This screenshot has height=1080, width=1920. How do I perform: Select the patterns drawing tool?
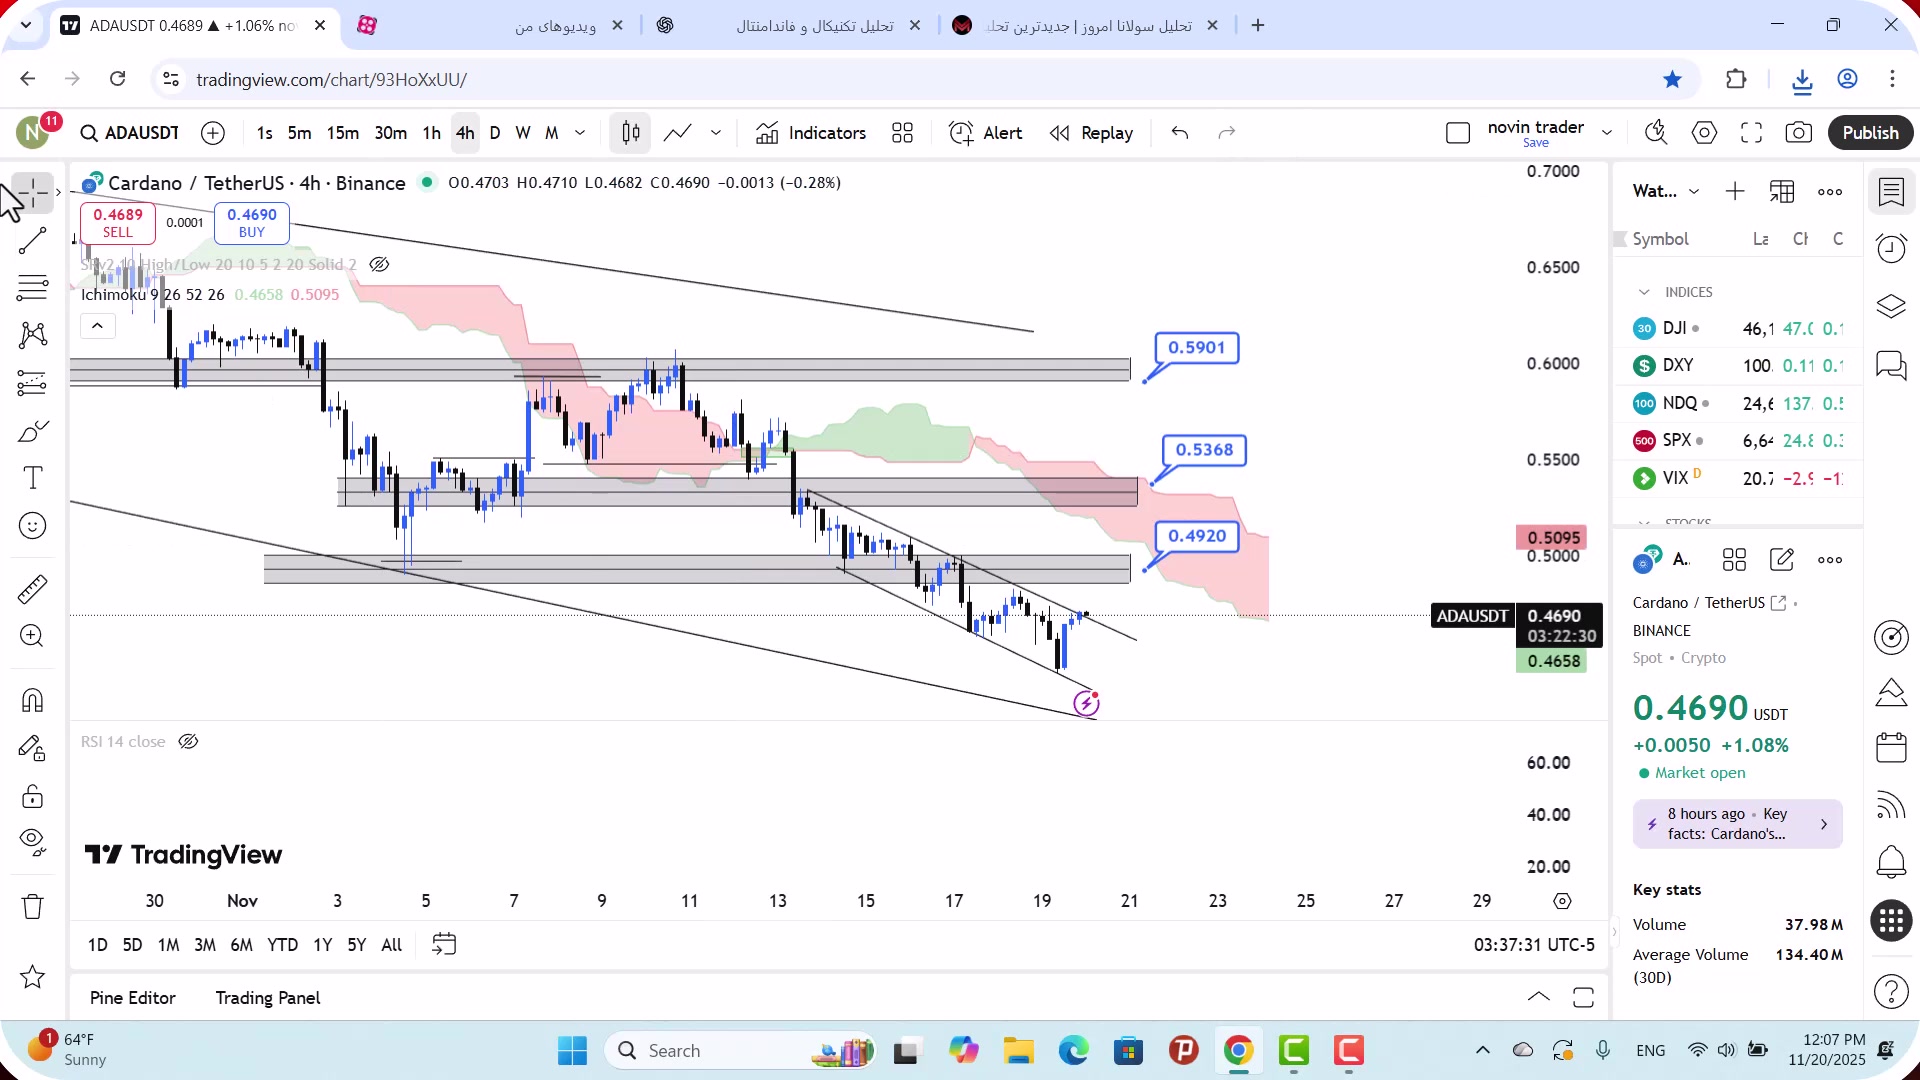pyautogui.click(x=33, y=335)
